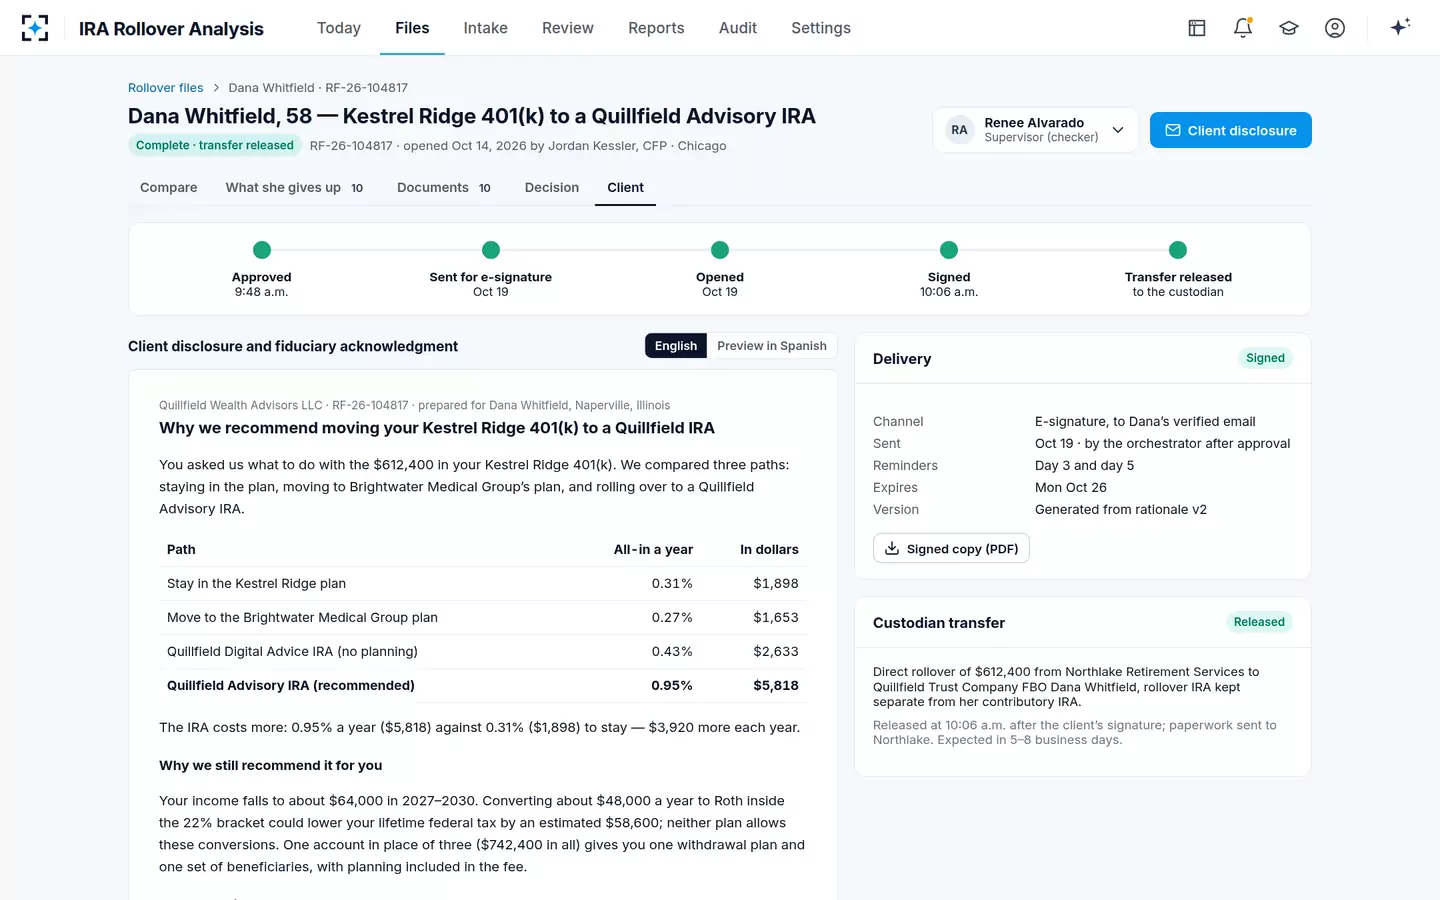Image resolution: width=1440 pixels, height=900 pixels.
Task: Open the Files tab
Action: pos(412,28)
